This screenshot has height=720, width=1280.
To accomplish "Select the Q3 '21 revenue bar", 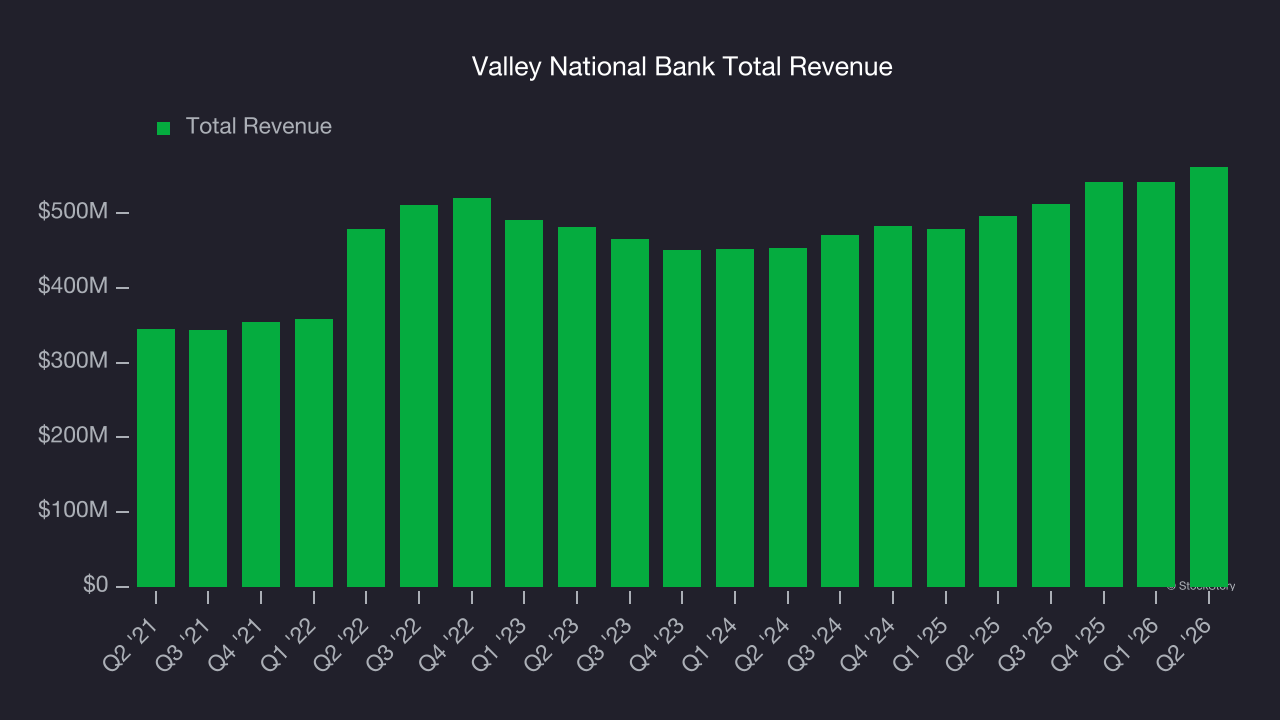I will 208,458.
